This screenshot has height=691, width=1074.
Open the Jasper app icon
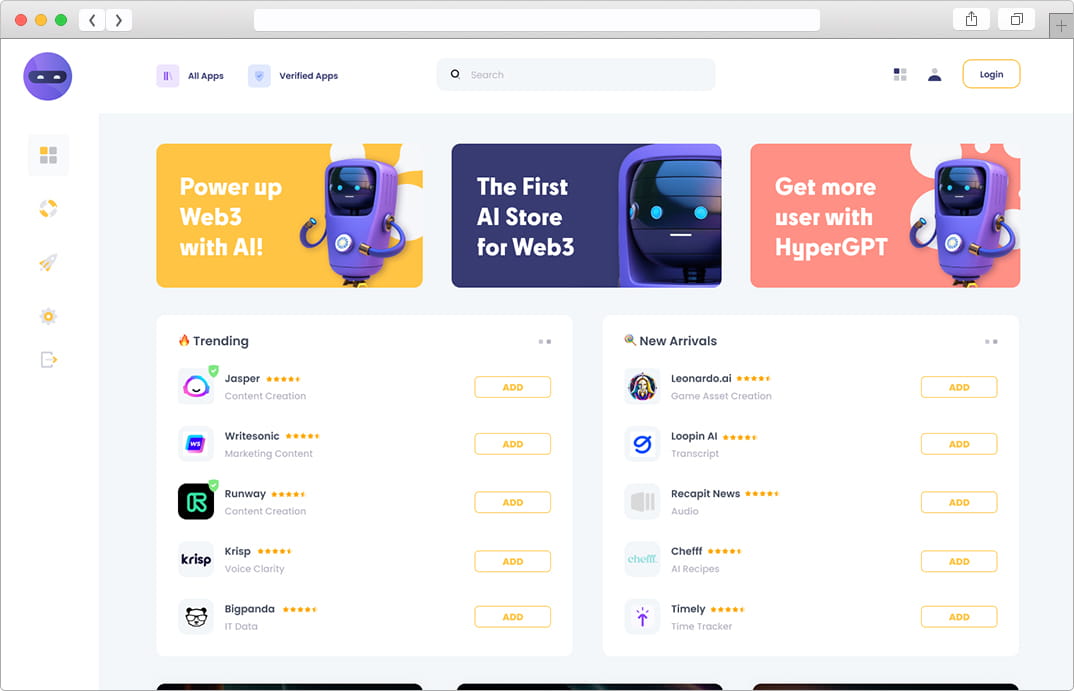click(196, 386)
